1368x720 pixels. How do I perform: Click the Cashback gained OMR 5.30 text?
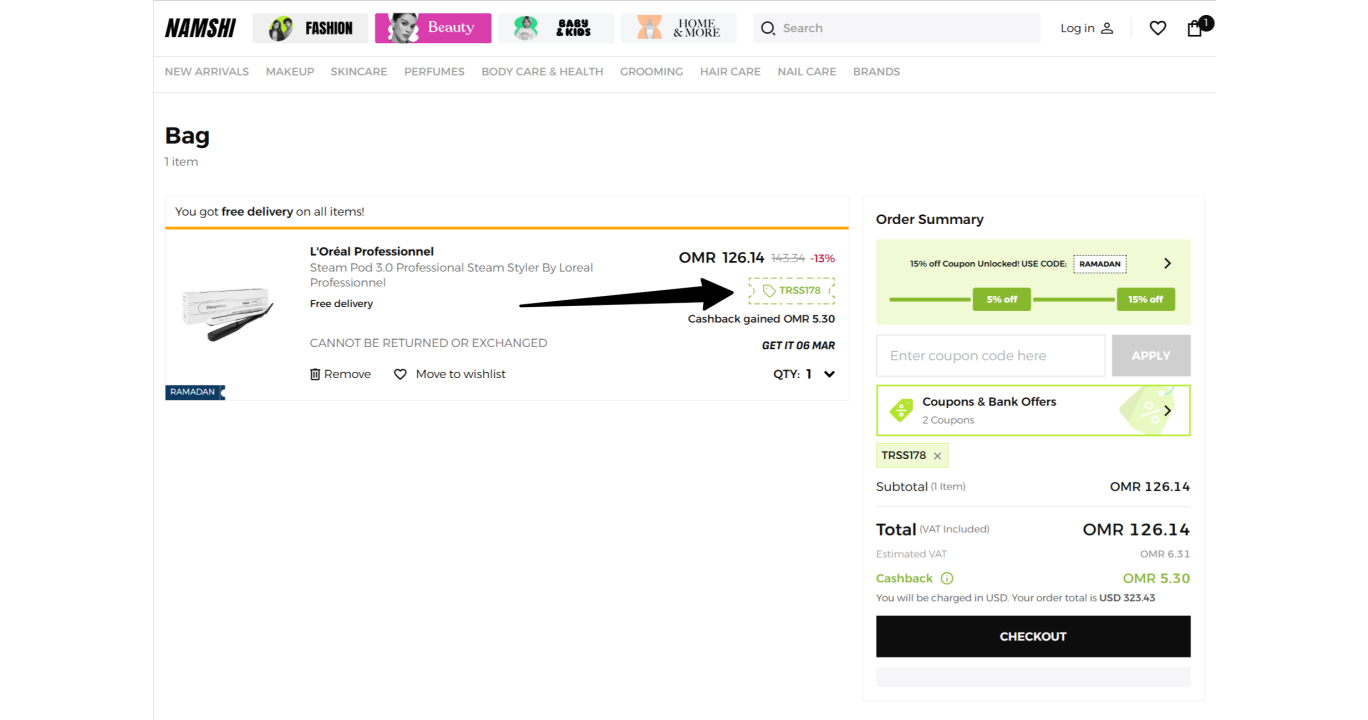click(x=761, y=319)
